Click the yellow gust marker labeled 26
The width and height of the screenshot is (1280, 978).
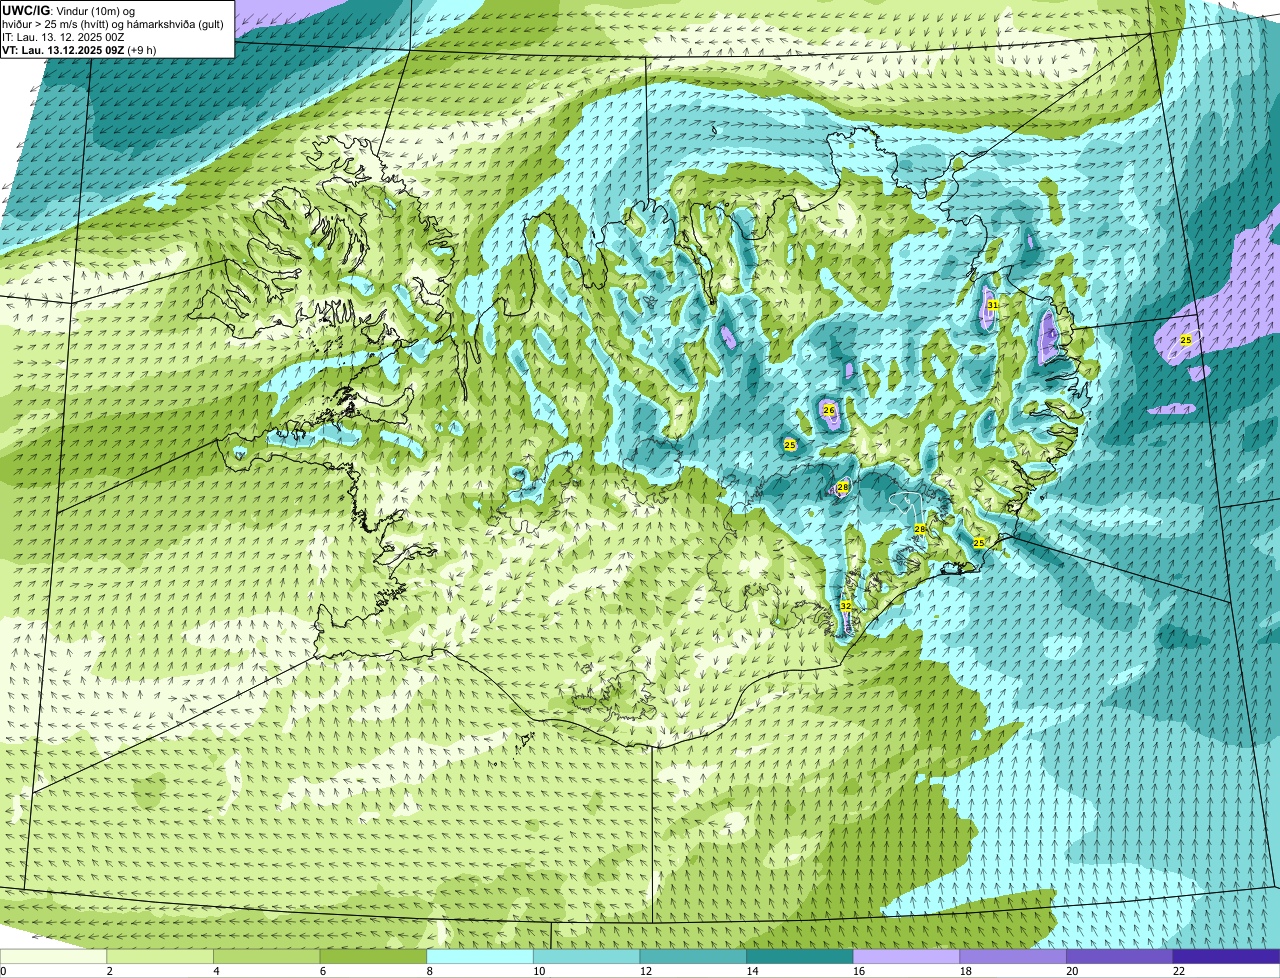[x=829, y=410]
